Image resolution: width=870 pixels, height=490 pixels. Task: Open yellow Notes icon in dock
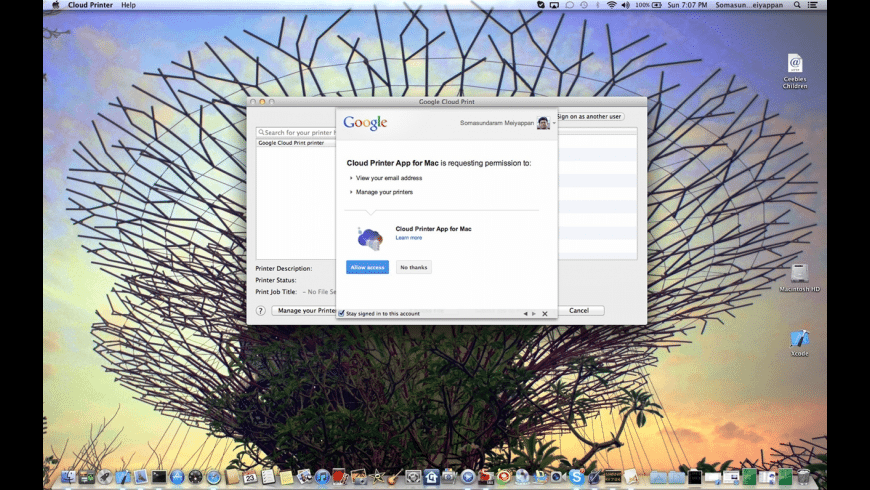[x=286, y=476]
